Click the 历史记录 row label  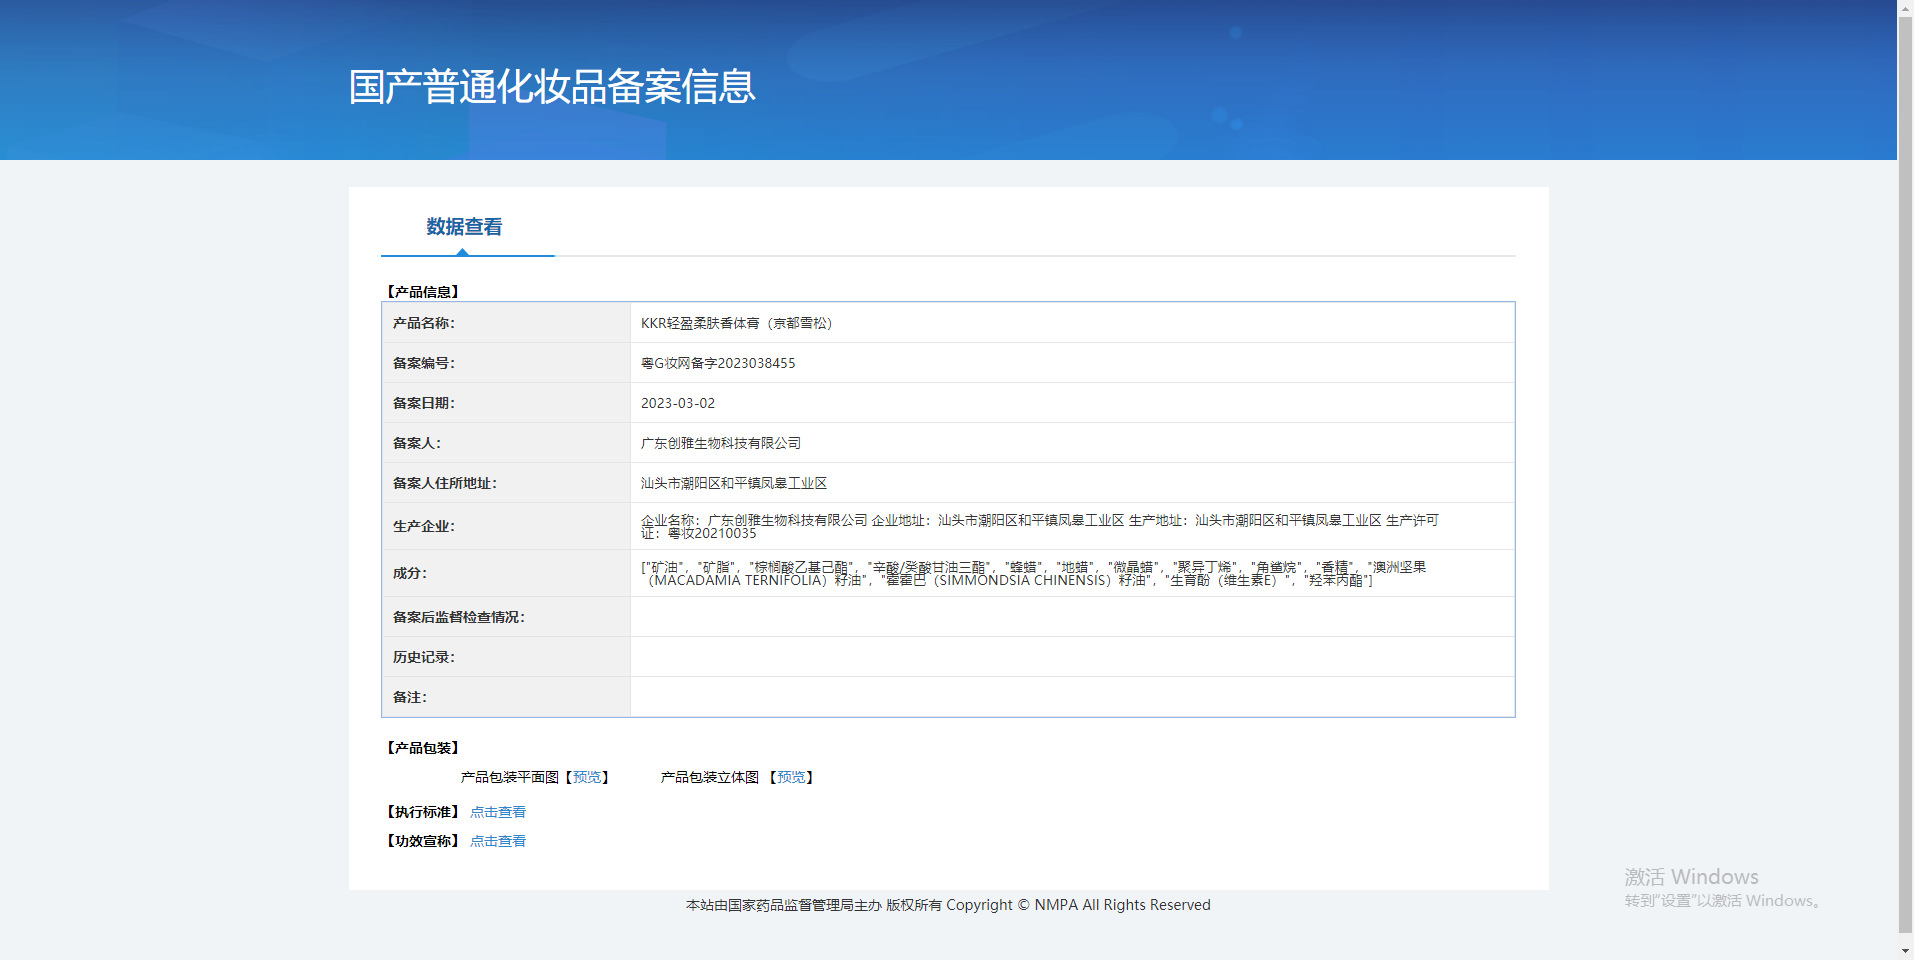click(x=424, y=657)
